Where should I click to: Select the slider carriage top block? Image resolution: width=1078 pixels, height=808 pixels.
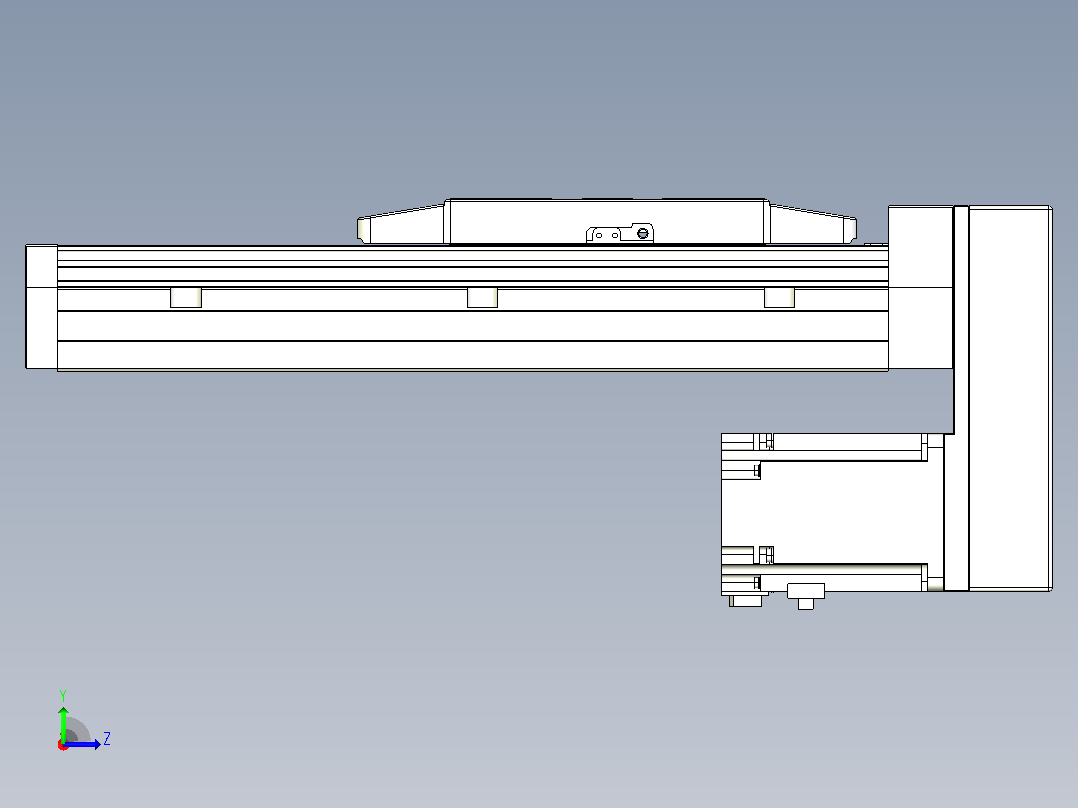click(607, 221)
